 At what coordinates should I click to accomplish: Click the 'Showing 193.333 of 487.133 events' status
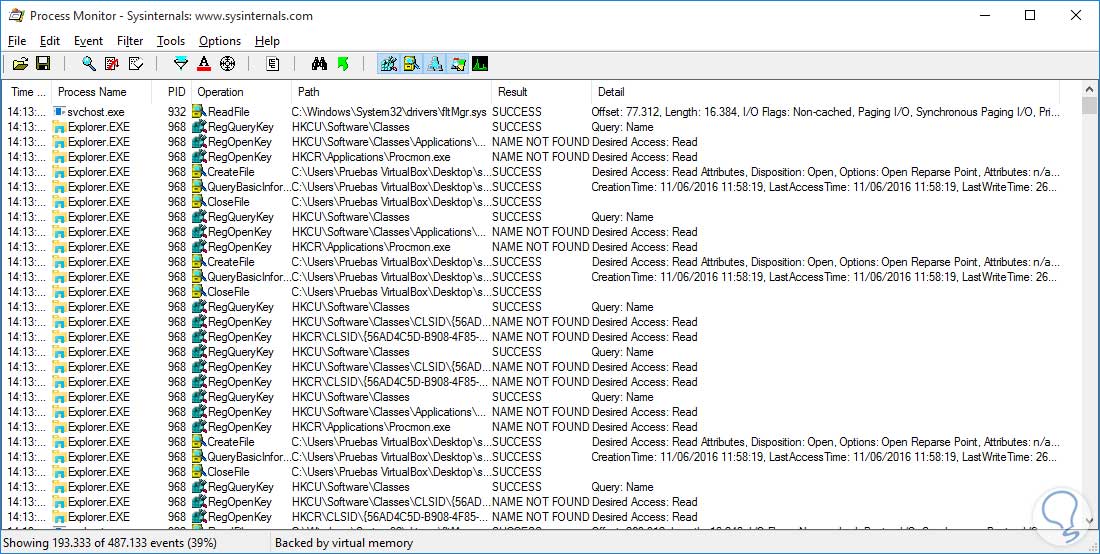point(110,543)
